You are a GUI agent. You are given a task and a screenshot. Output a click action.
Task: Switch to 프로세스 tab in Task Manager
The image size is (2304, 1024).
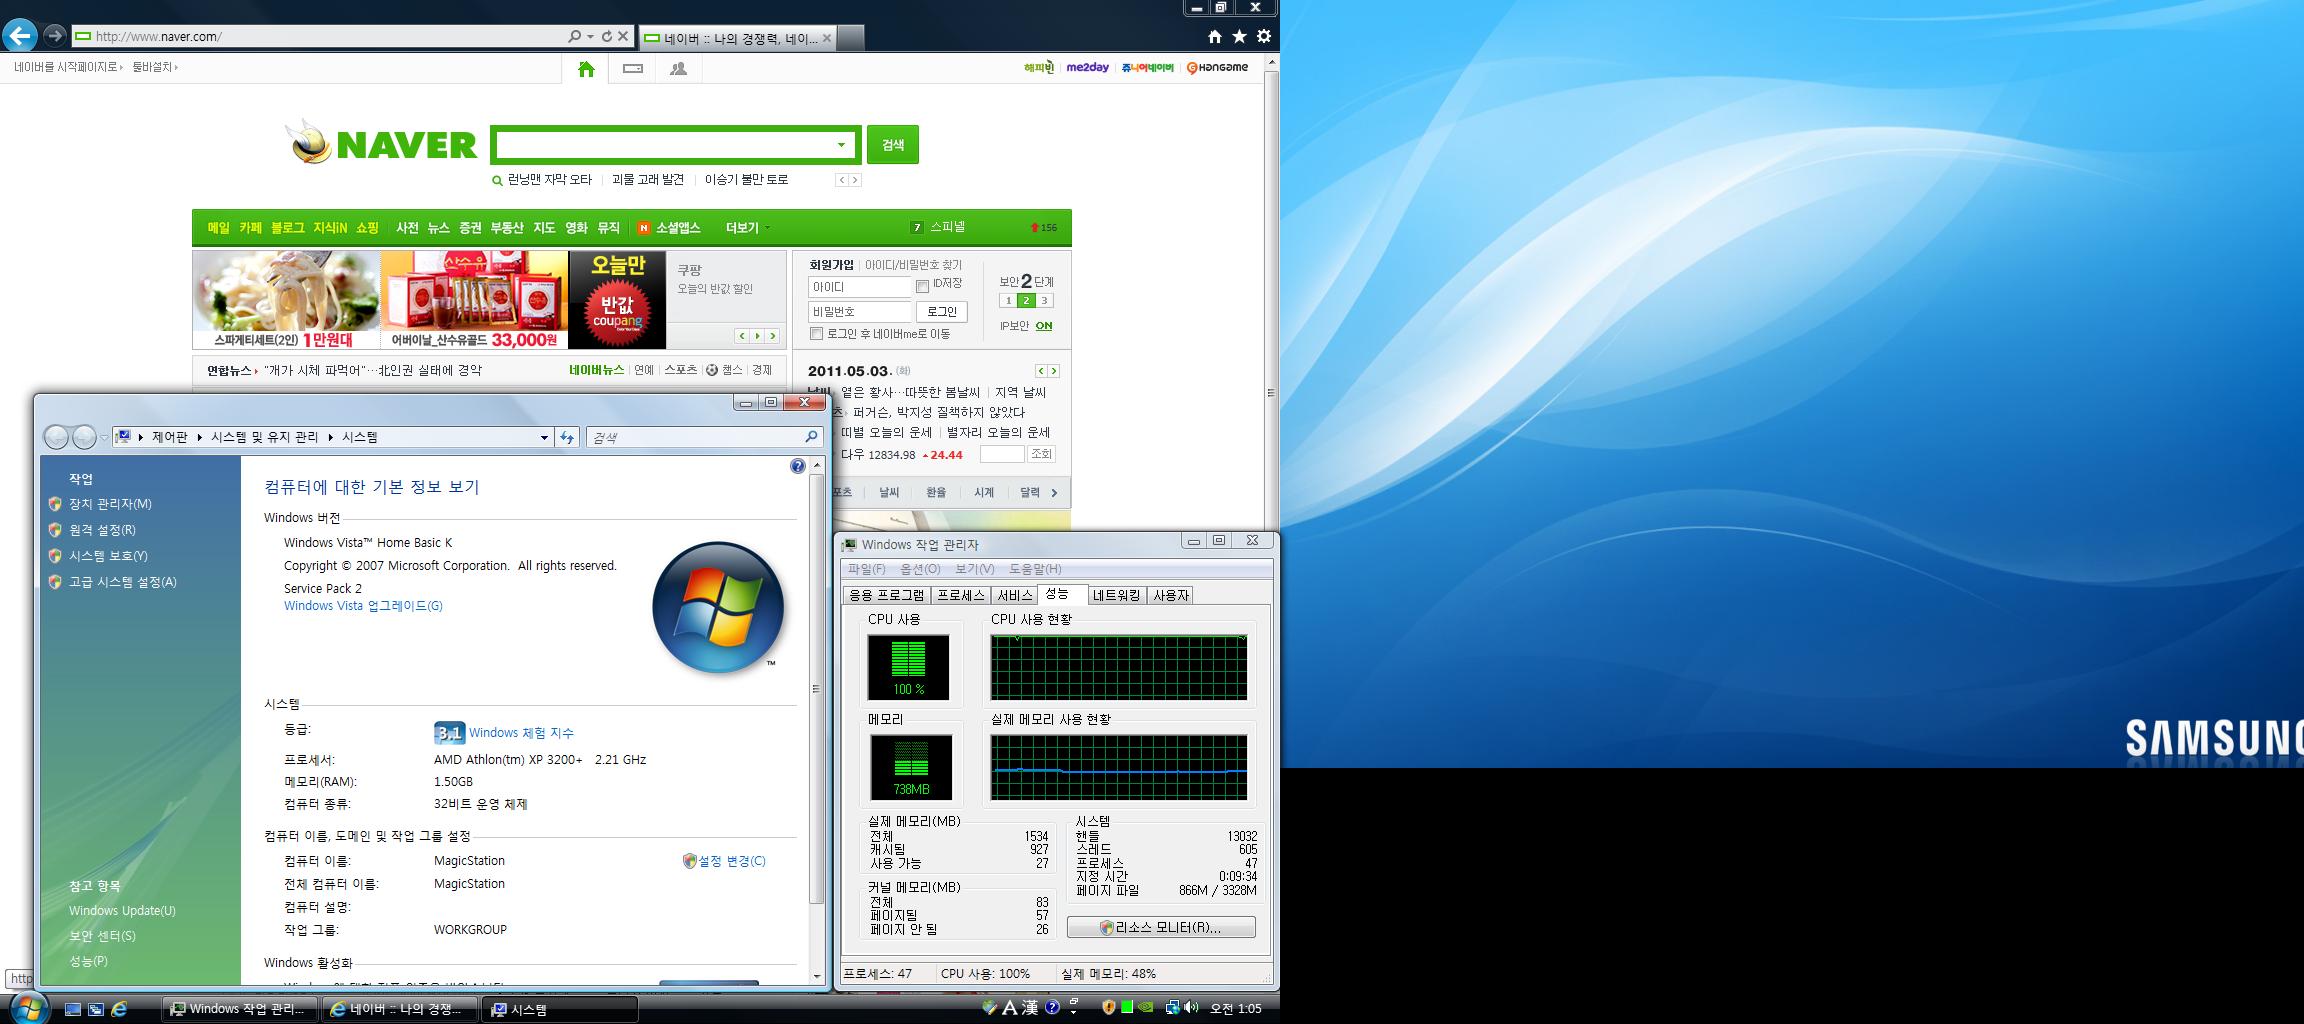pos(960,595)
